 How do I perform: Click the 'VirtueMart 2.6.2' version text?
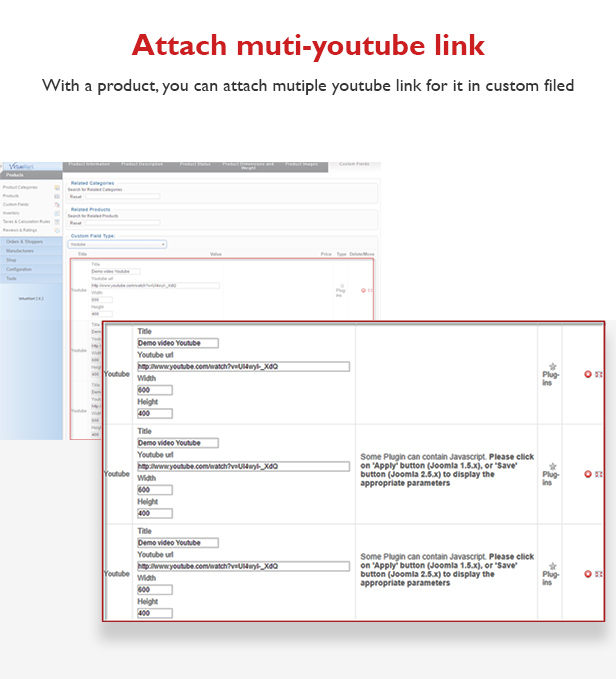point(31,298)
